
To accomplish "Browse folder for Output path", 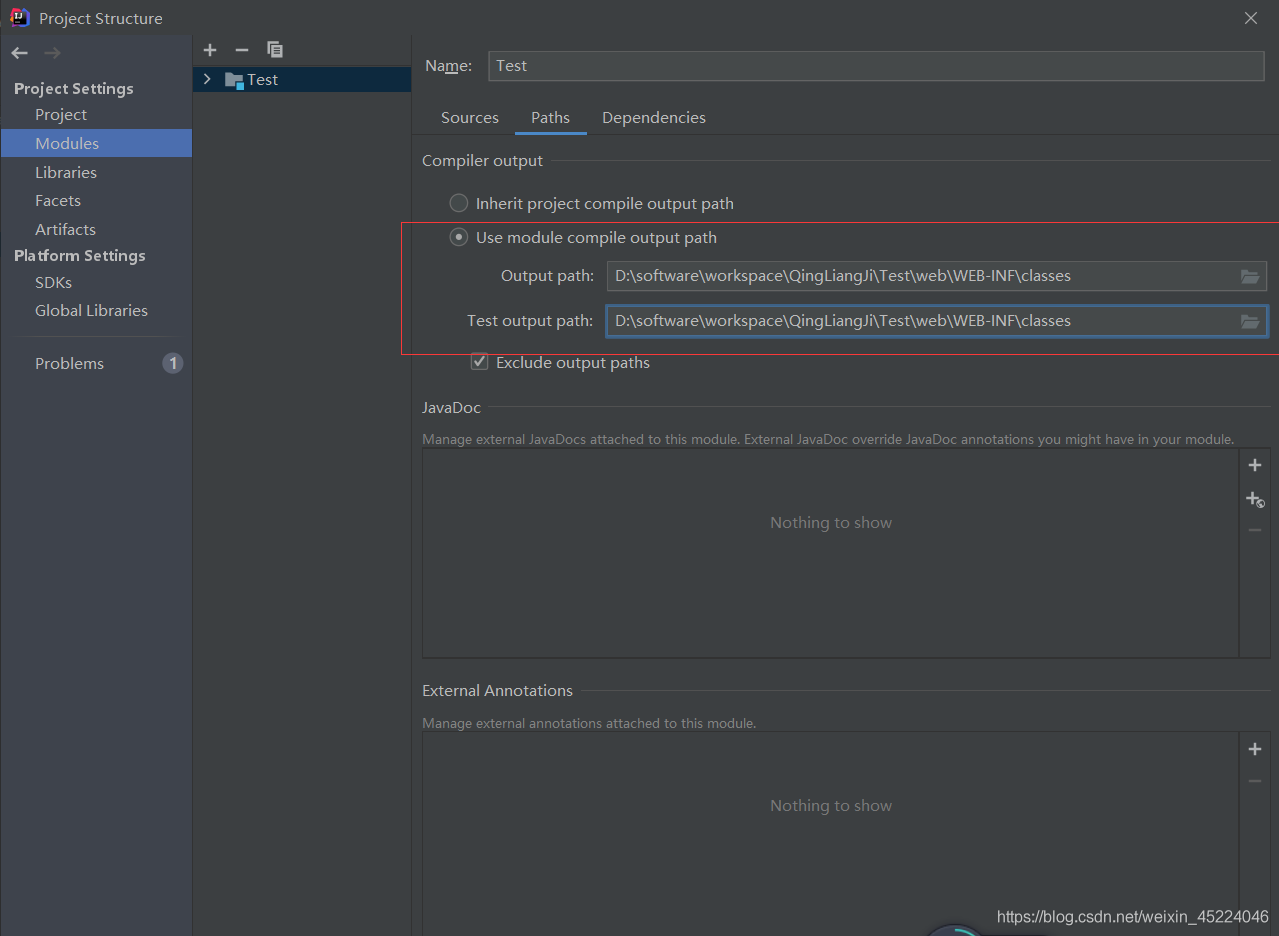I will (x=1250, y=276).
